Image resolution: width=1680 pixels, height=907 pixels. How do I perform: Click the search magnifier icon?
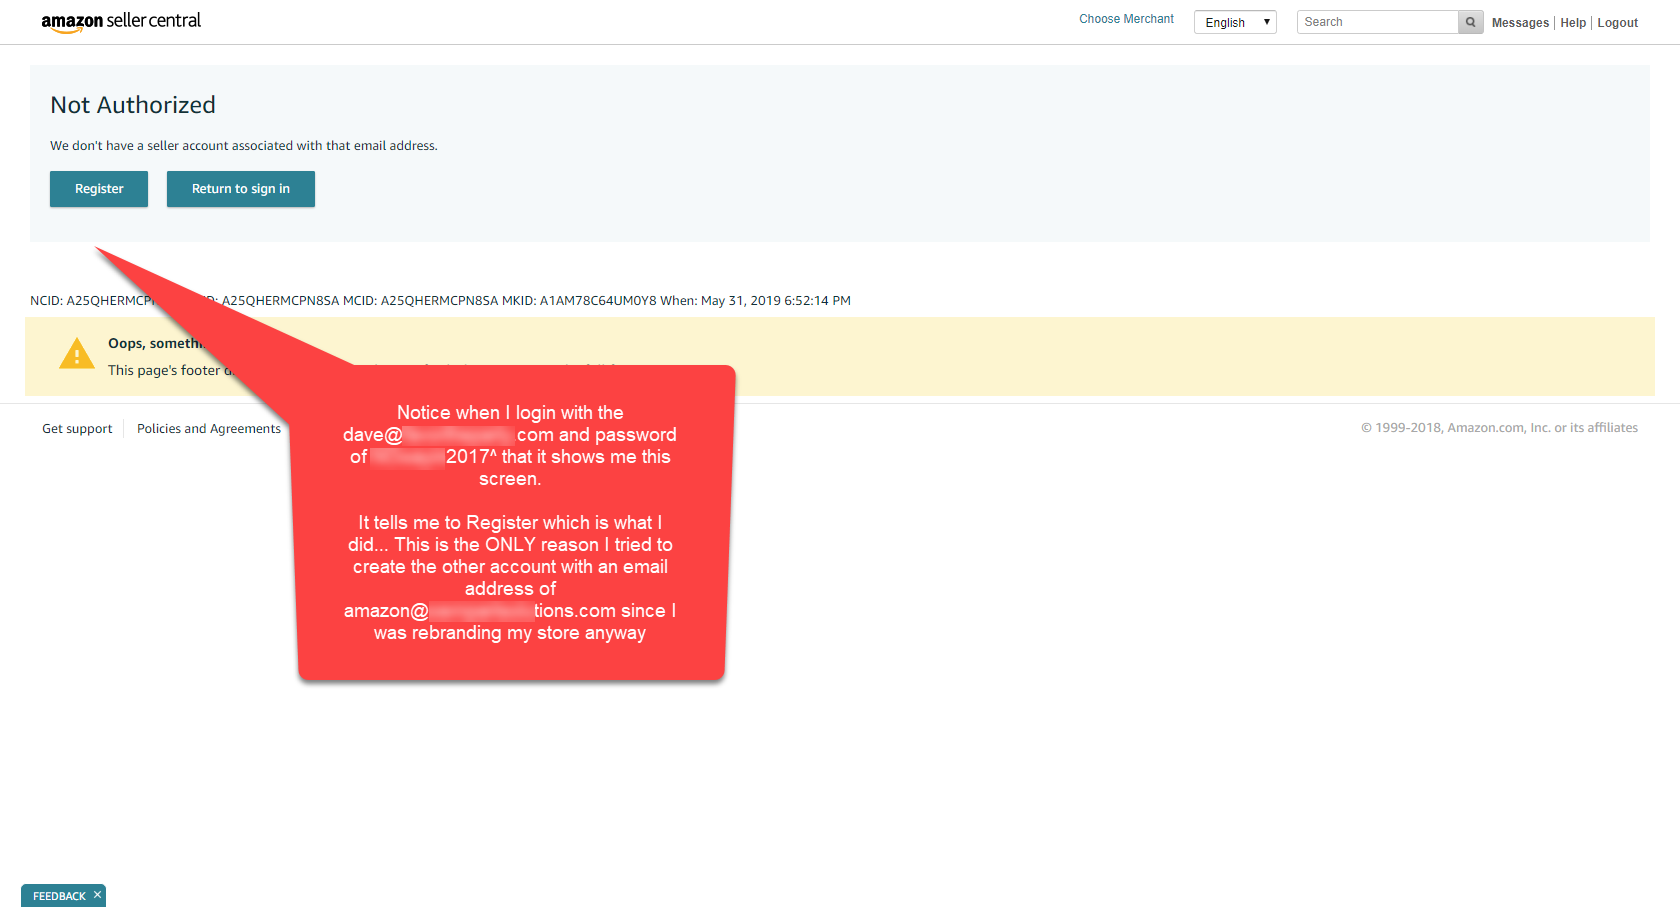1470,22
